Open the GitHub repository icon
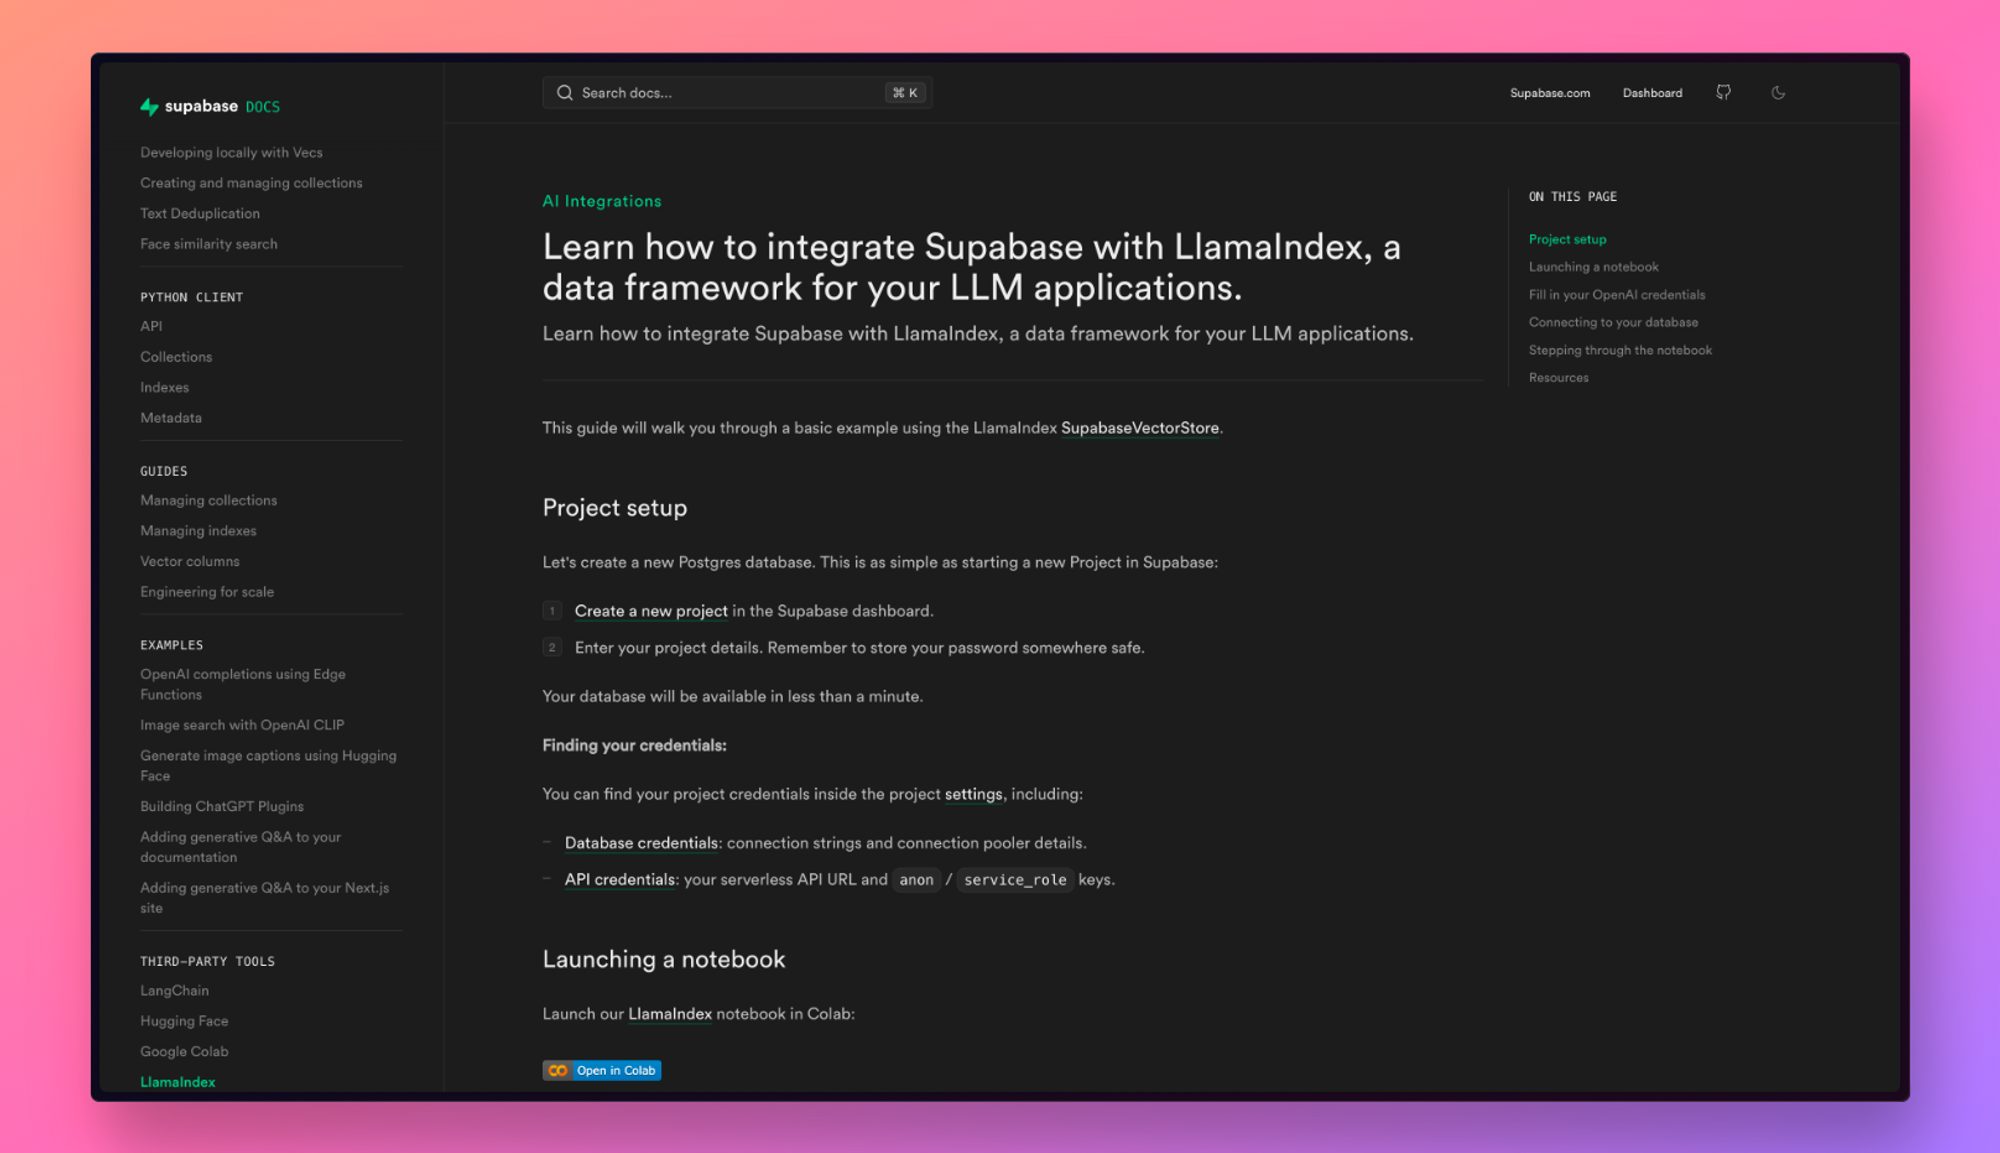This screenshot has width=2000, height=1153. pos(1724,92)
